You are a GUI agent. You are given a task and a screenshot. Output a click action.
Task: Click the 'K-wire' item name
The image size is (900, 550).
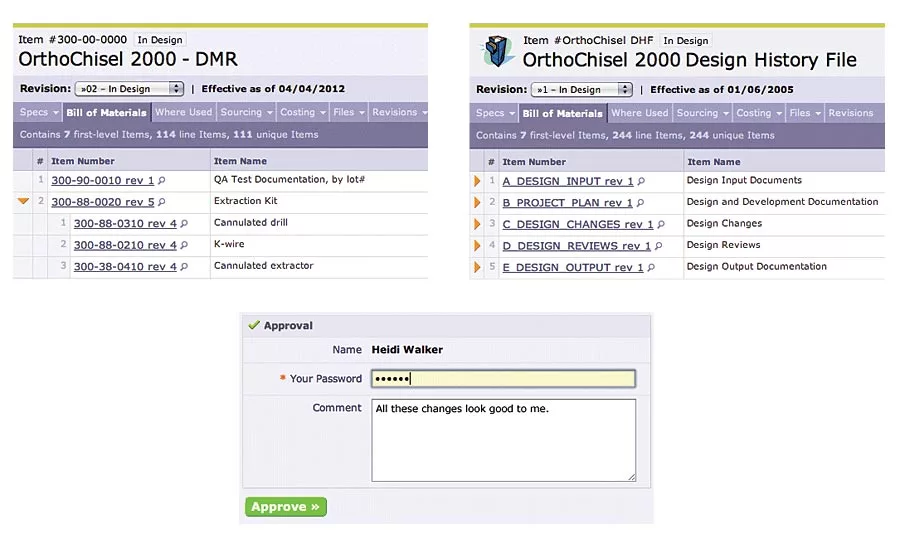(x=229, y=244)
